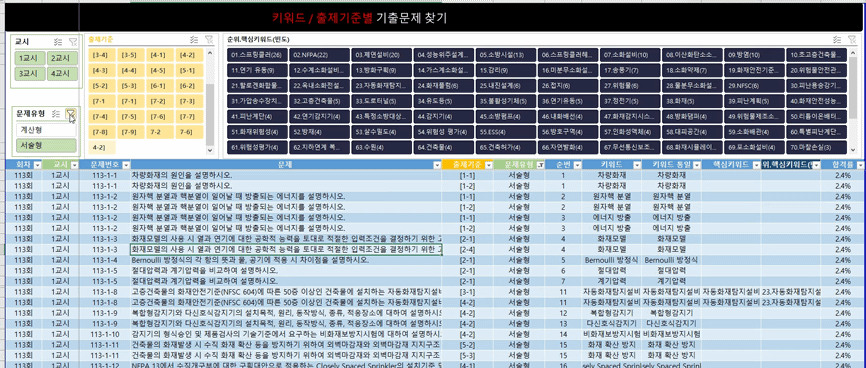Toggle the 서술형 problem type filter
866x368 pixels.
coord(46,145)
